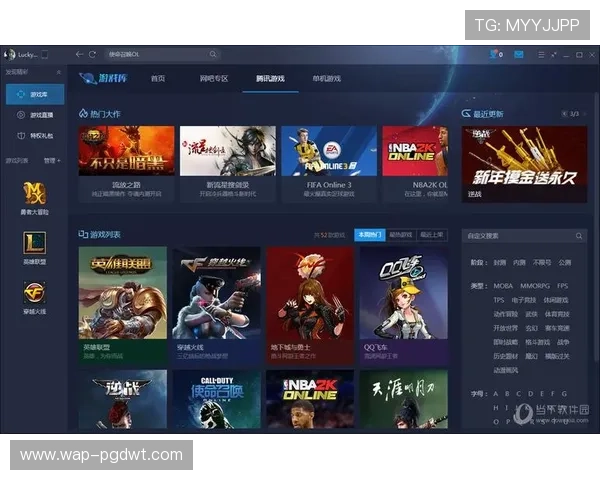Click the search magnifier in the top search box
This screenshot has width=600, height=480.
tap(213, 54)
